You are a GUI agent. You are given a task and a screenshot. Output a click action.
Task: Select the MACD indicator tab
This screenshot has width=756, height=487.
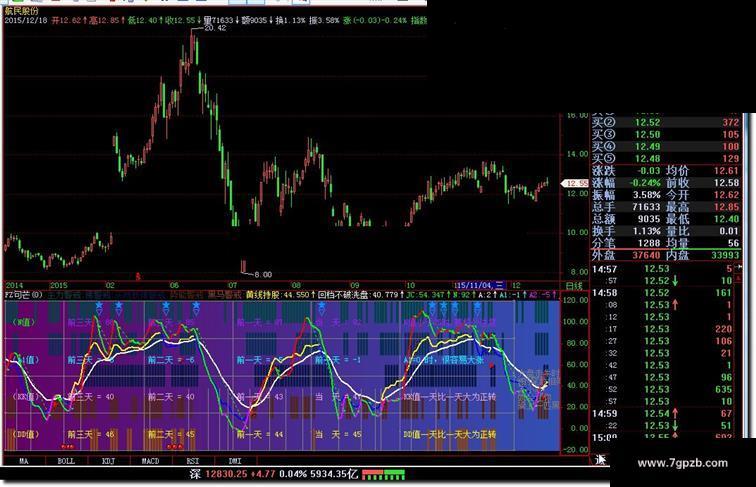click(150, 461)
